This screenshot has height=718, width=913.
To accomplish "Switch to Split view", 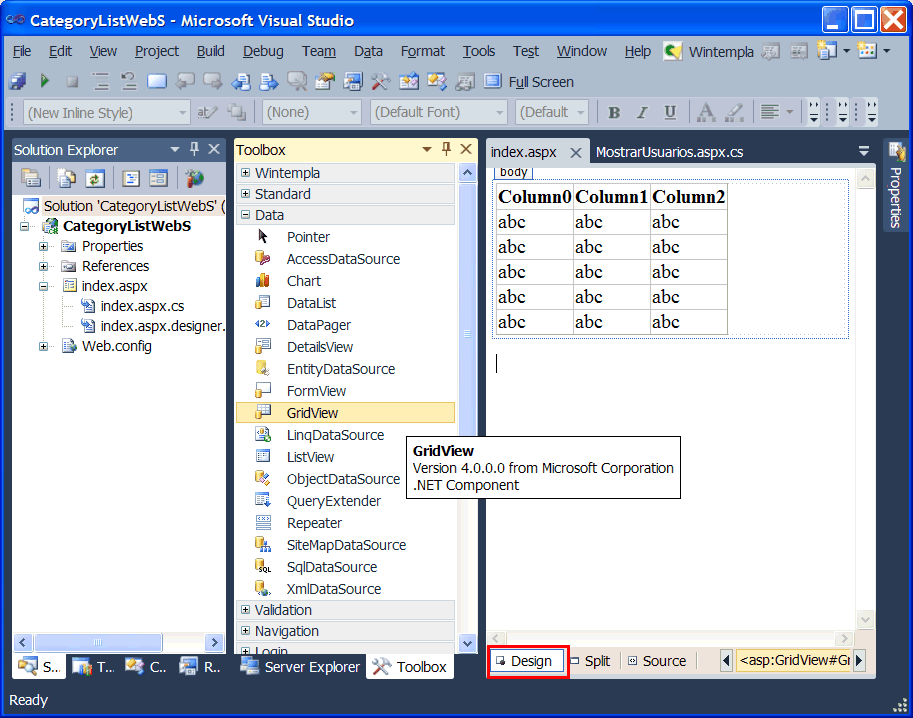I will (x=591, y=662).
